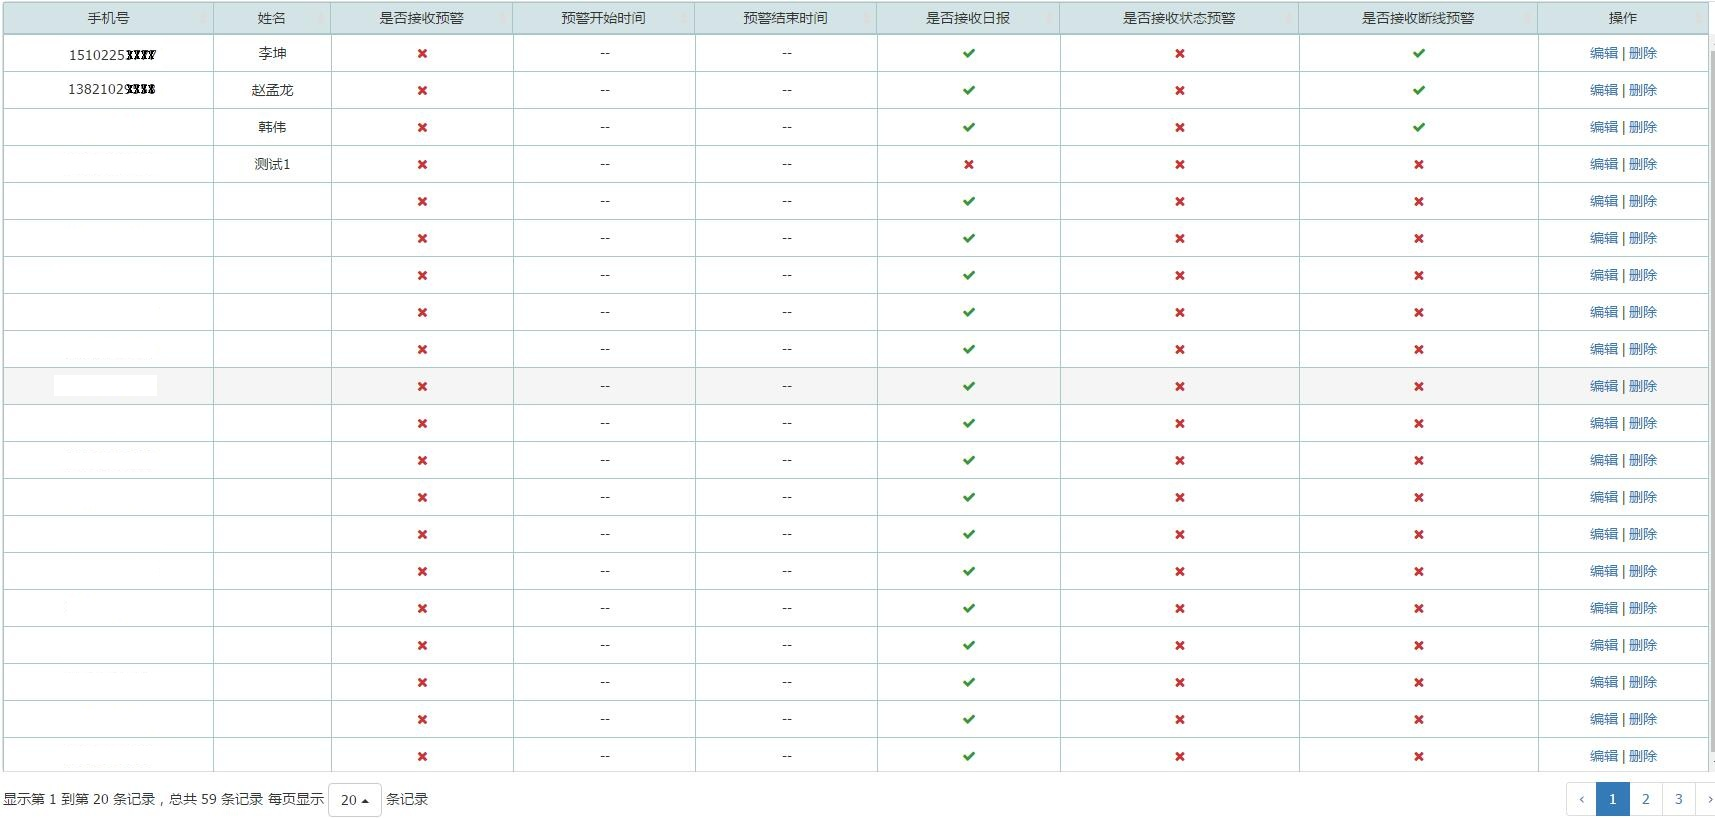This screenshot has height=818, width=1715.
Task: Click 编辑 link for 测试1
Action: pyautogui.click(x=1603, y=164)
